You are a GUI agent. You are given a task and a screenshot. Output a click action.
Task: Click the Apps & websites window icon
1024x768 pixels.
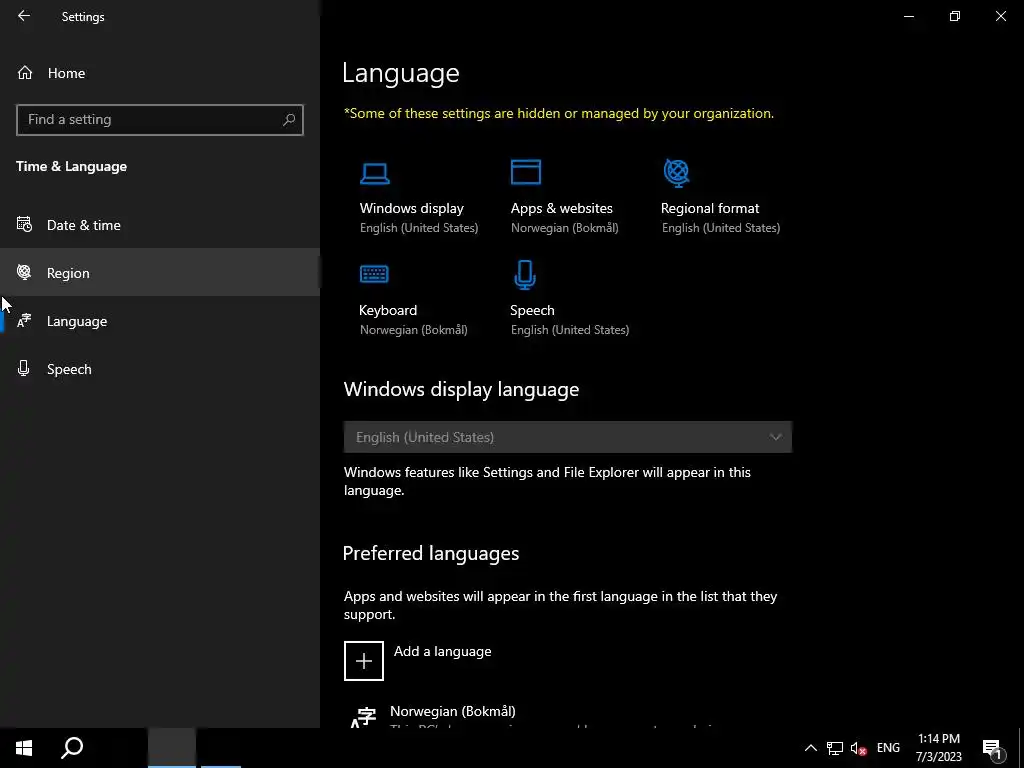coord(526,172)
